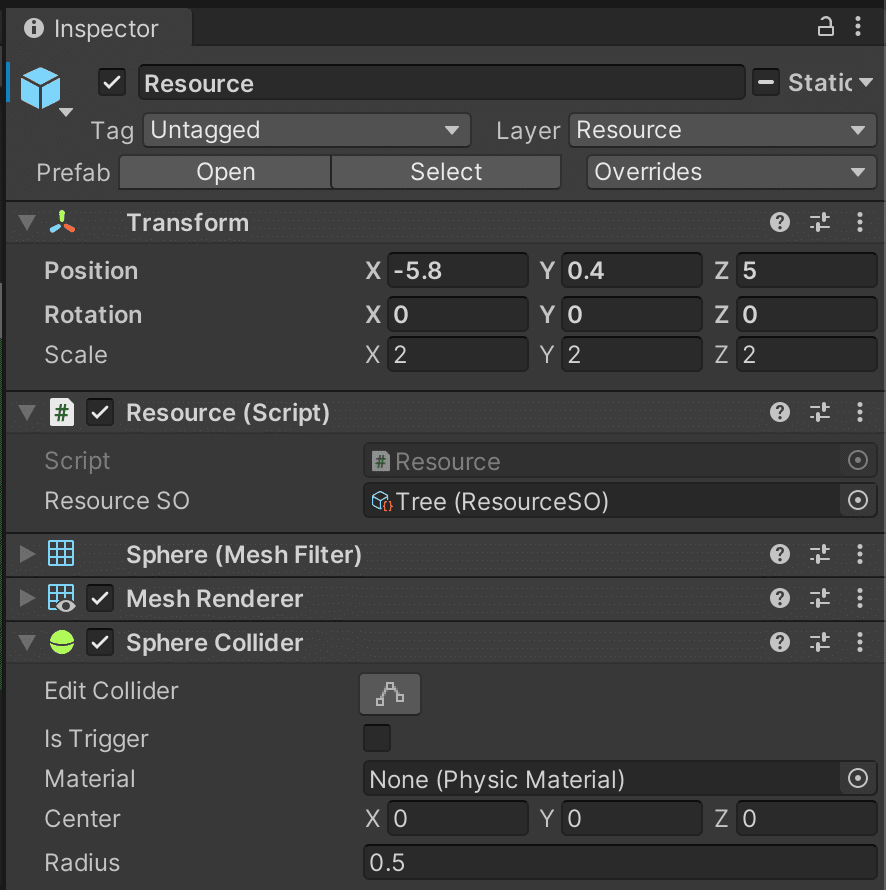Image resolution: width=886 pixels, height=890 pixels.
Task: Click the Radius input field
Action: tap(620, 862)
